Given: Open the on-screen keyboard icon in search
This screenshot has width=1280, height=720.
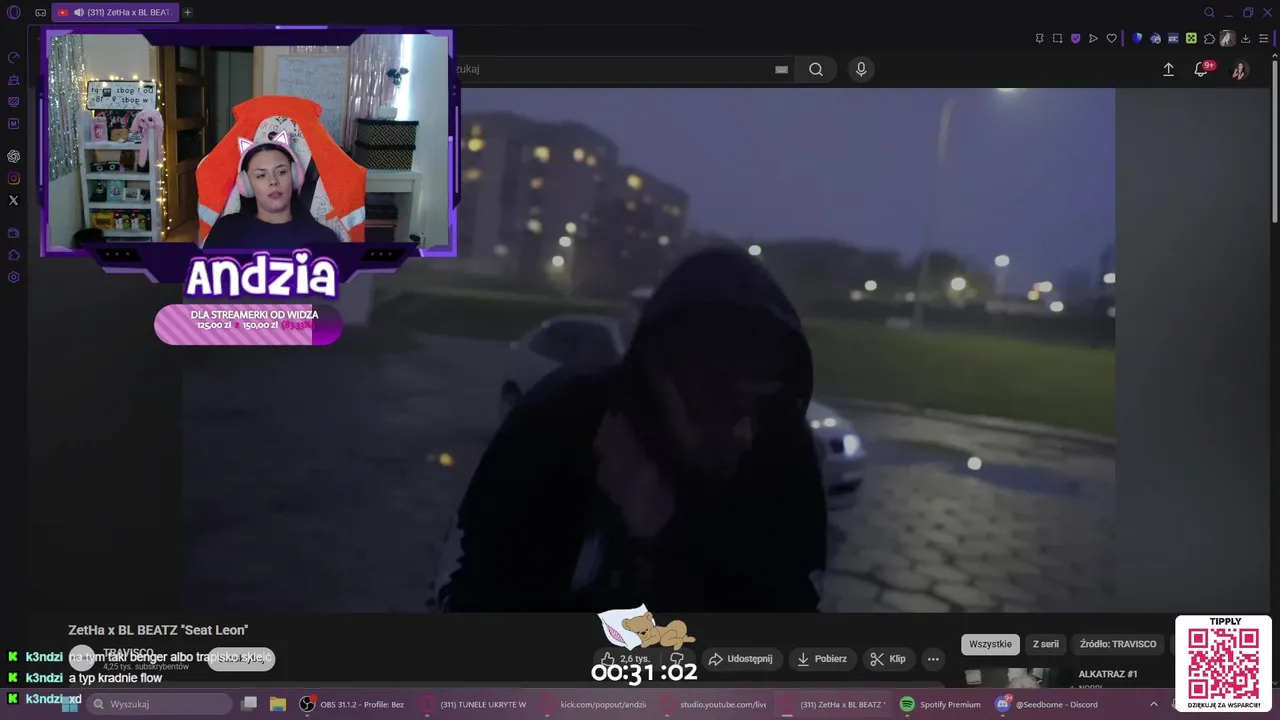Looking at the screenshot, I should pos(781,69).
